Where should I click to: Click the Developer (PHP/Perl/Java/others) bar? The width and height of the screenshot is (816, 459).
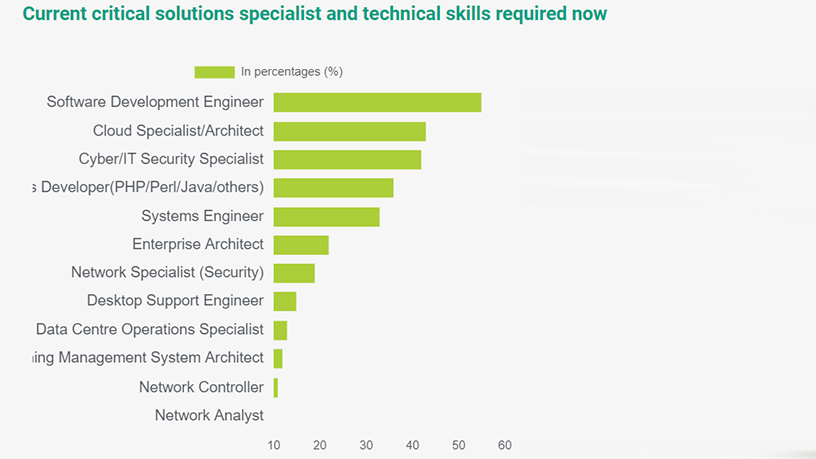point(333,188)
